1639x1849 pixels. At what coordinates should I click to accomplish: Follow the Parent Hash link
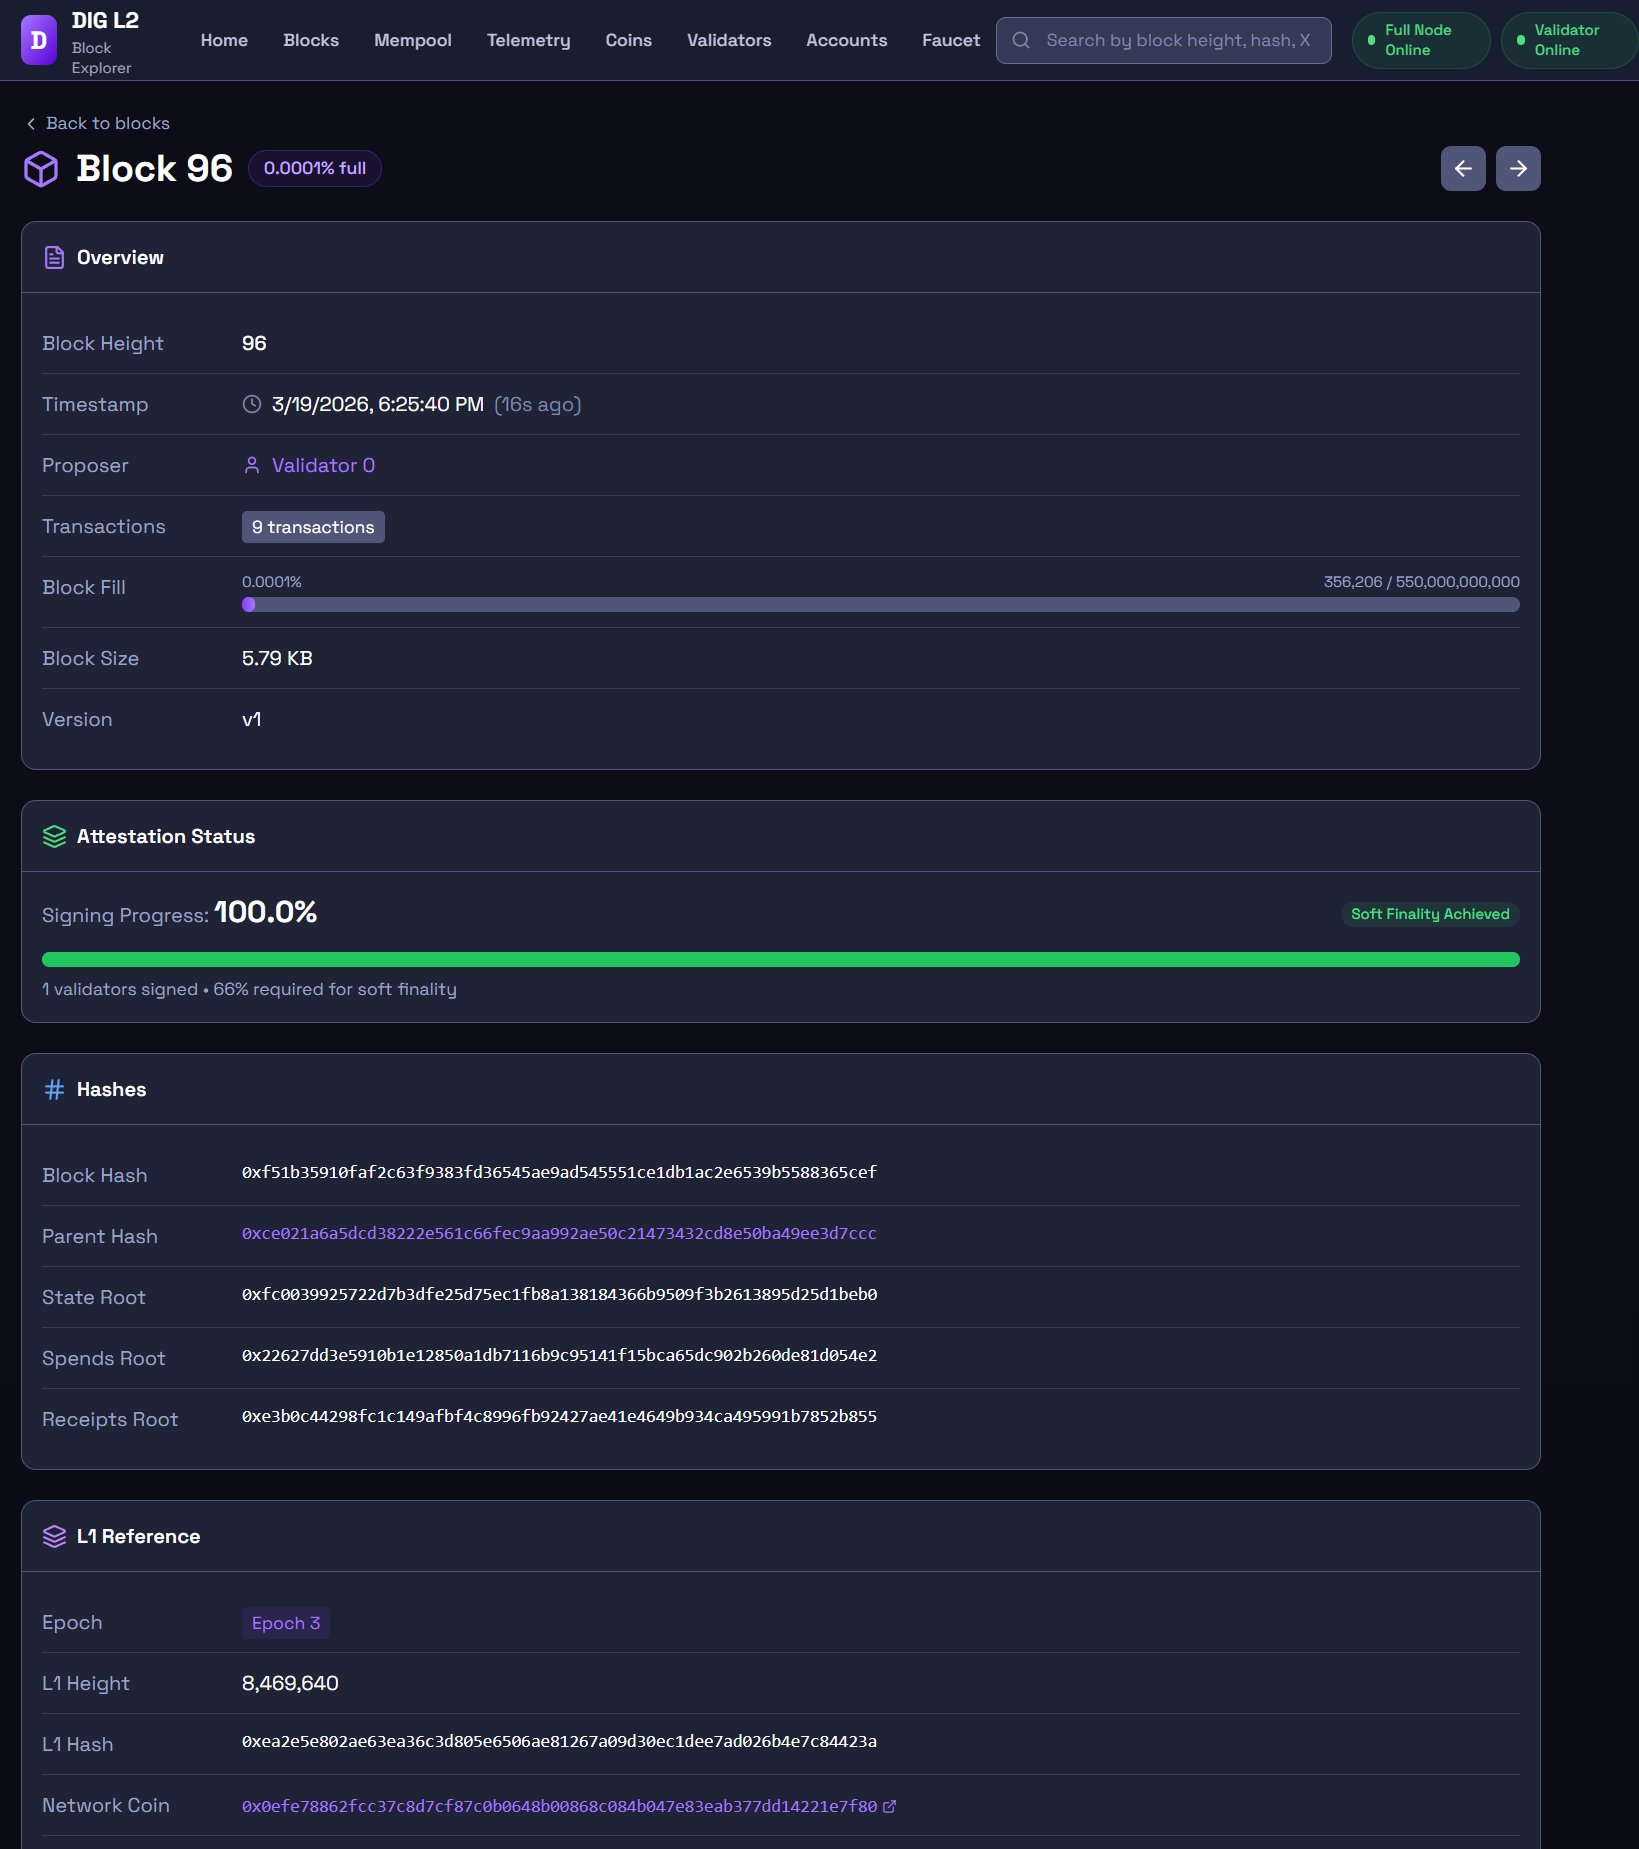[558, 1233]
